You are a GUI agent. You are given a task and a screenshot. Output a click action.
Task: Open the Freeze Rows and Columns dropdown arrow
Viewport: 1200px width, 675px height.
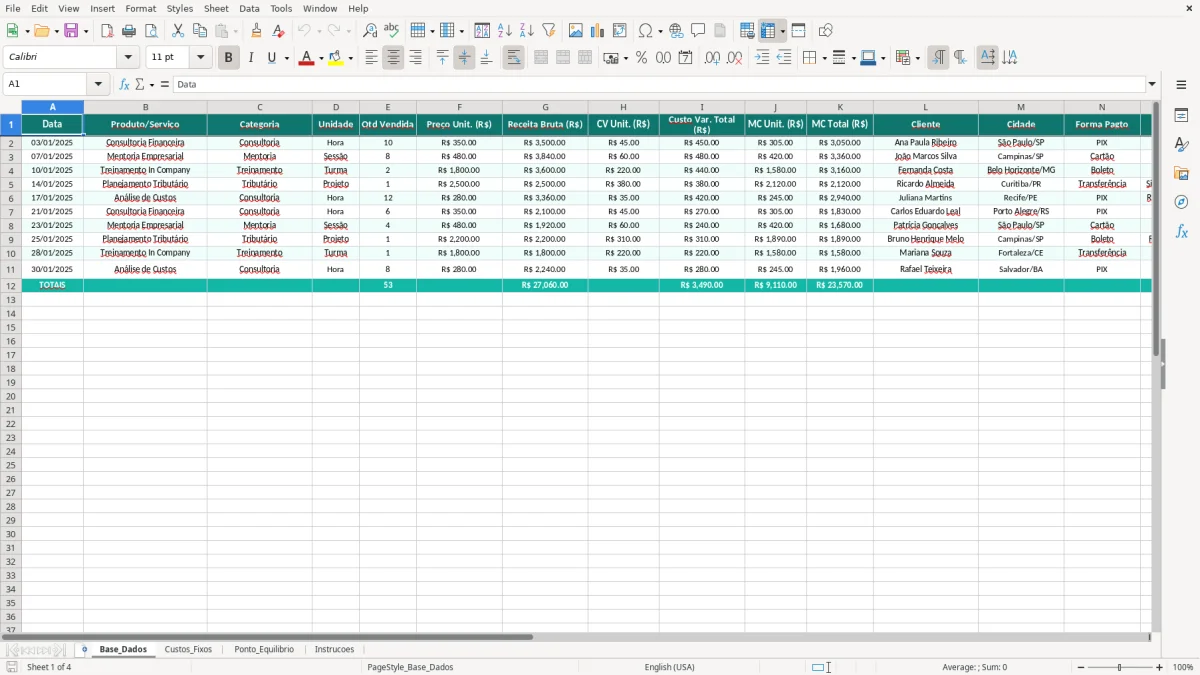click(782, 31)
